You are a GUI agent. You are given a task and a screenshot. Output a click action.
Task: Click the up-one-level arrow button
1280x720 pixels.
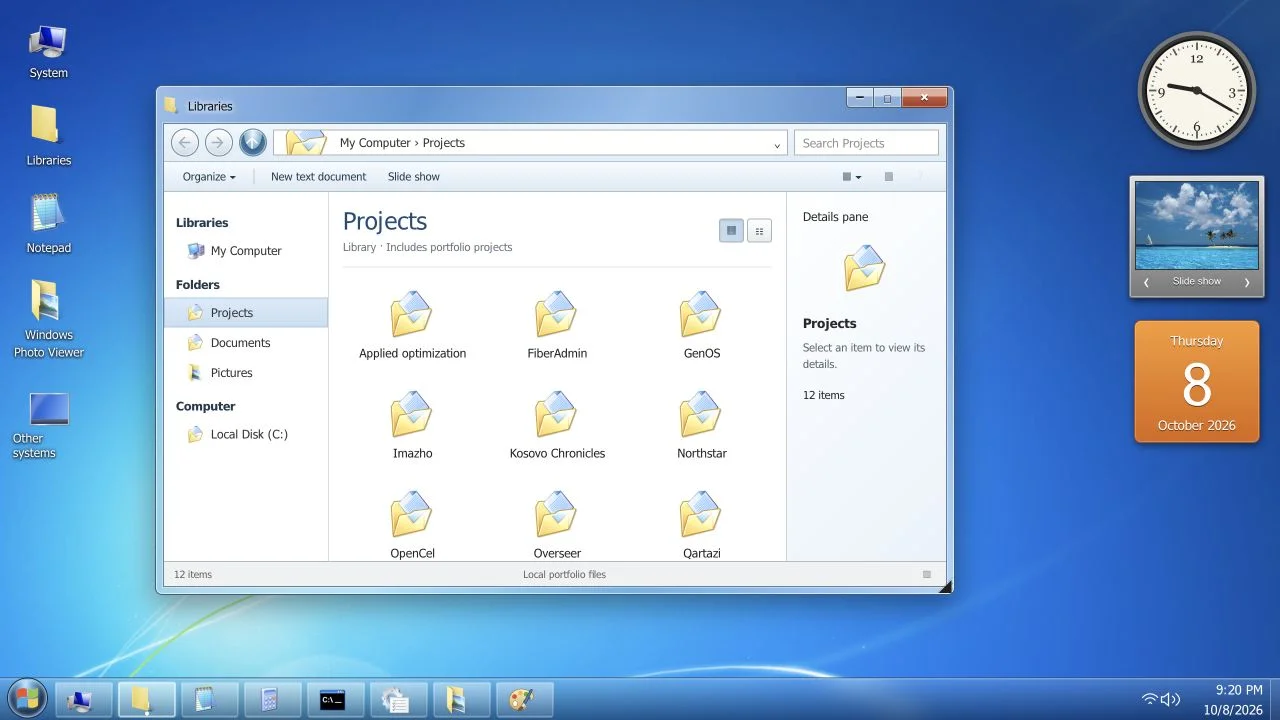click(252, 143)
